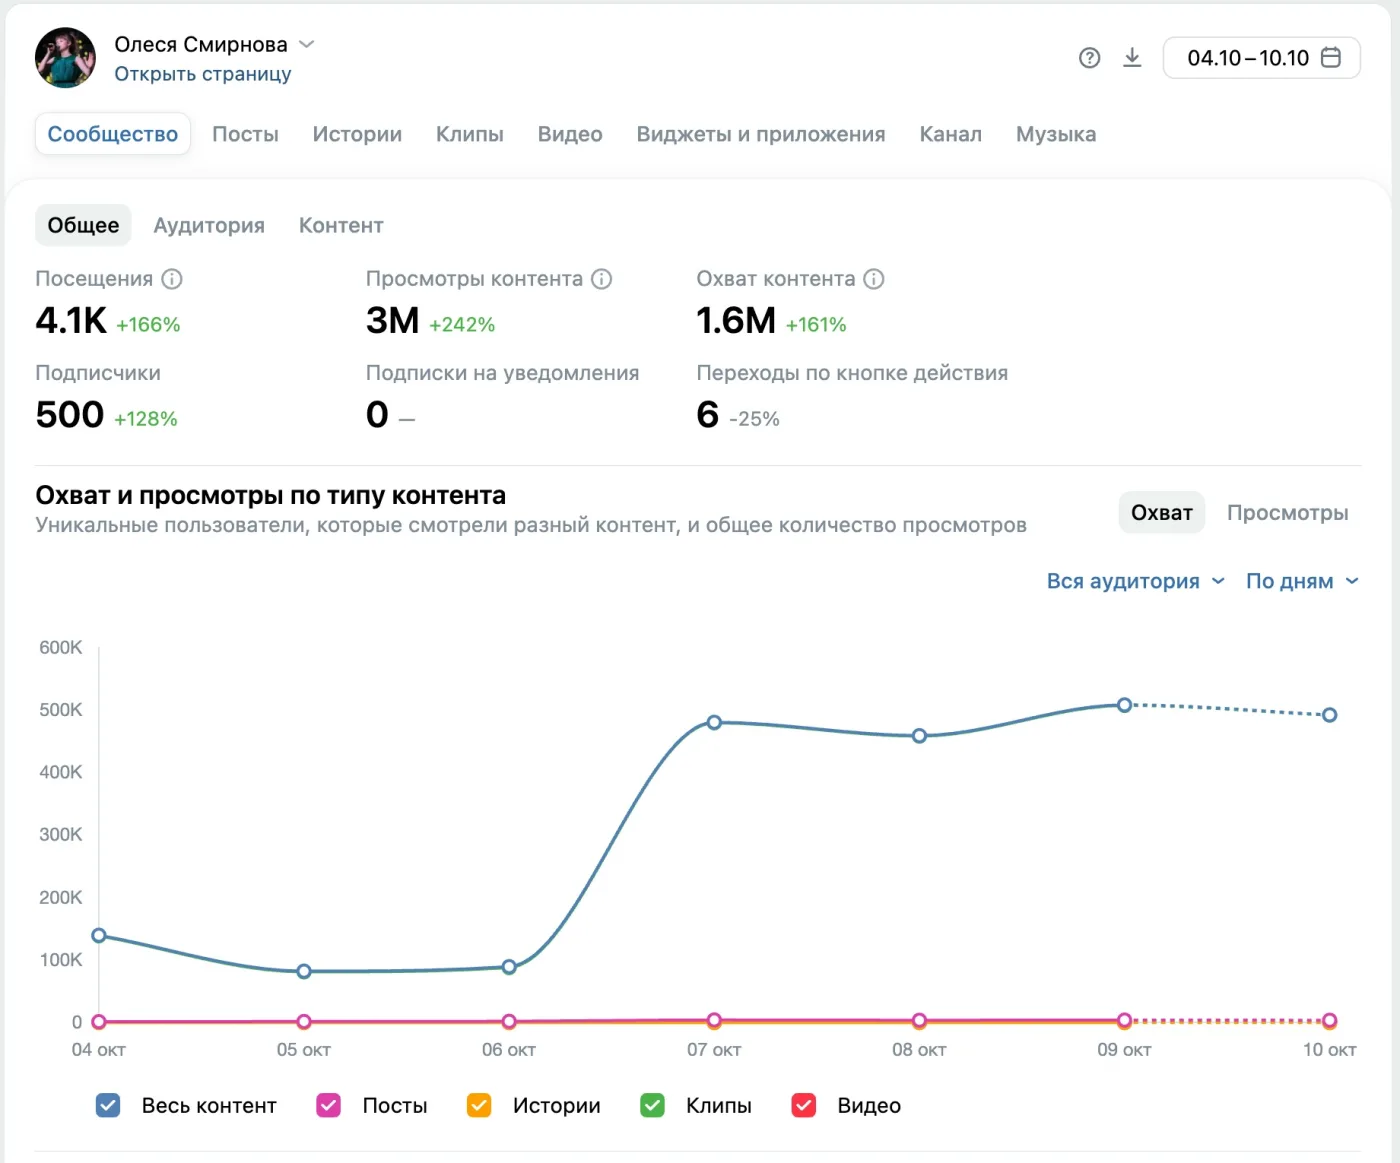Viewport: 1400px width, 1163px height.
Task: Toggle the Посты checkbox in legend
Action: [x=329, y=1105]
